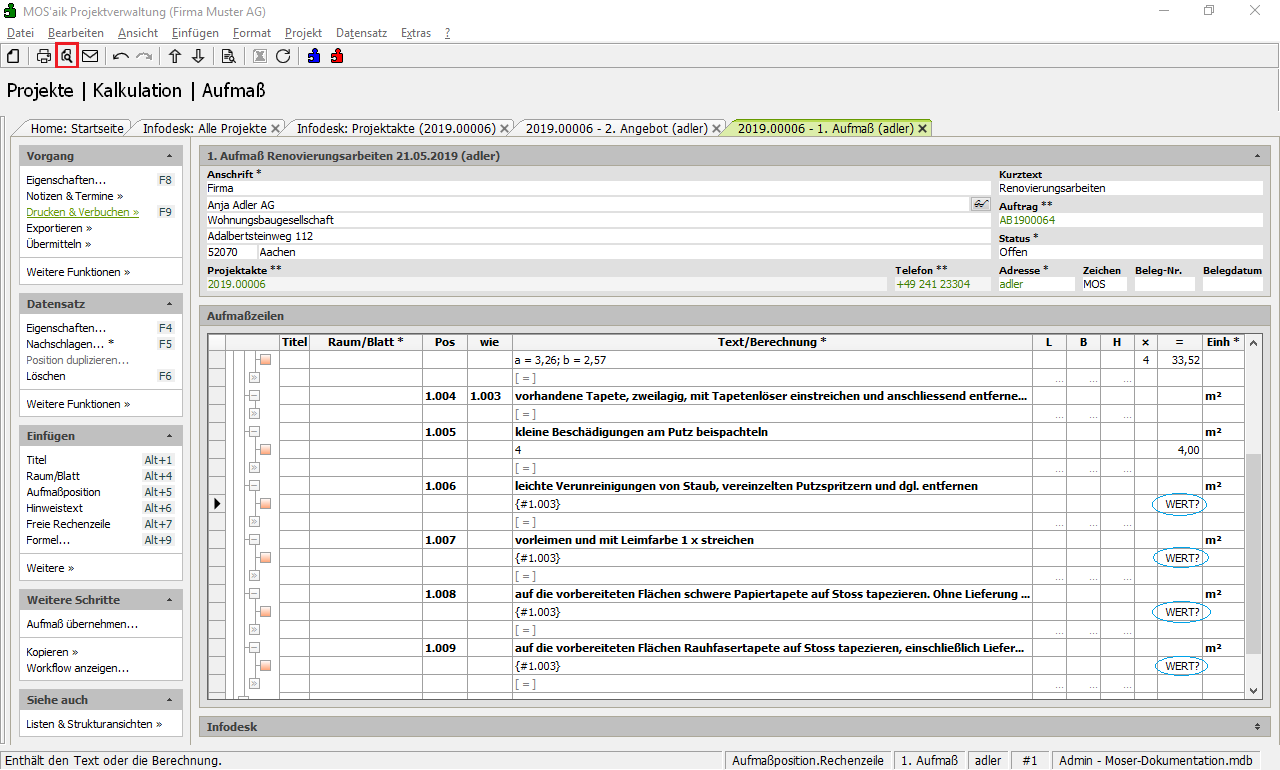Click the Kurztext field with Renovierungsarbeiten

click(1130, 188)
